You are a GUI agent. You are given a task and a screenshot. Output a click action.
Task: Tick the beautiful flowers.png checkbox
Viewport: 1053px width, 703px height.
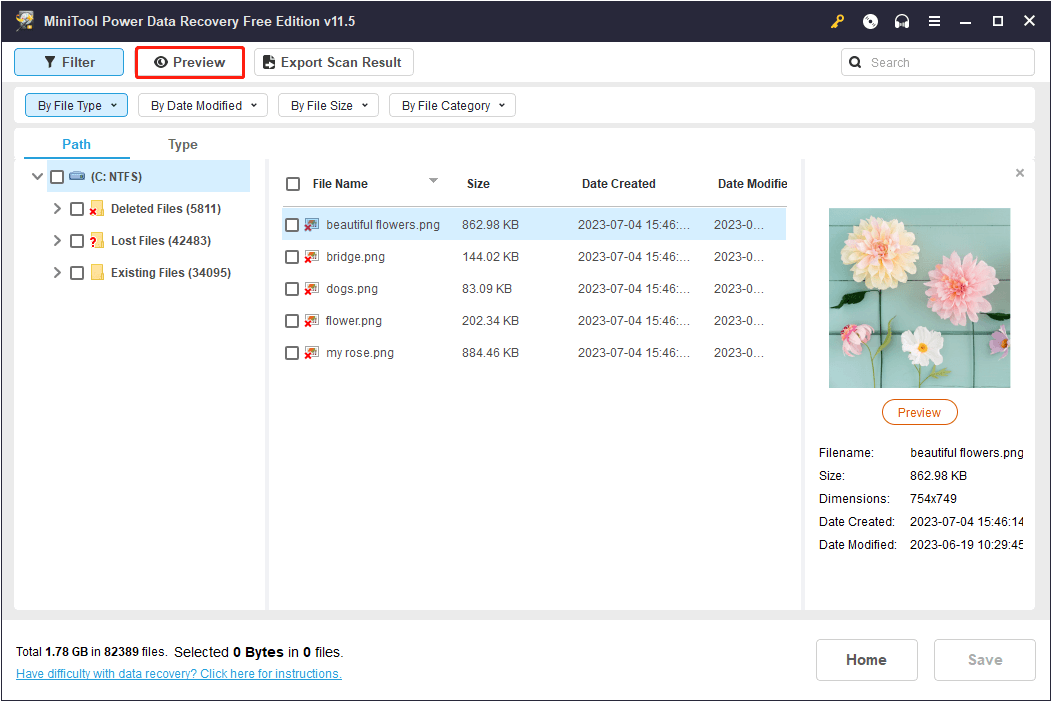291,225
